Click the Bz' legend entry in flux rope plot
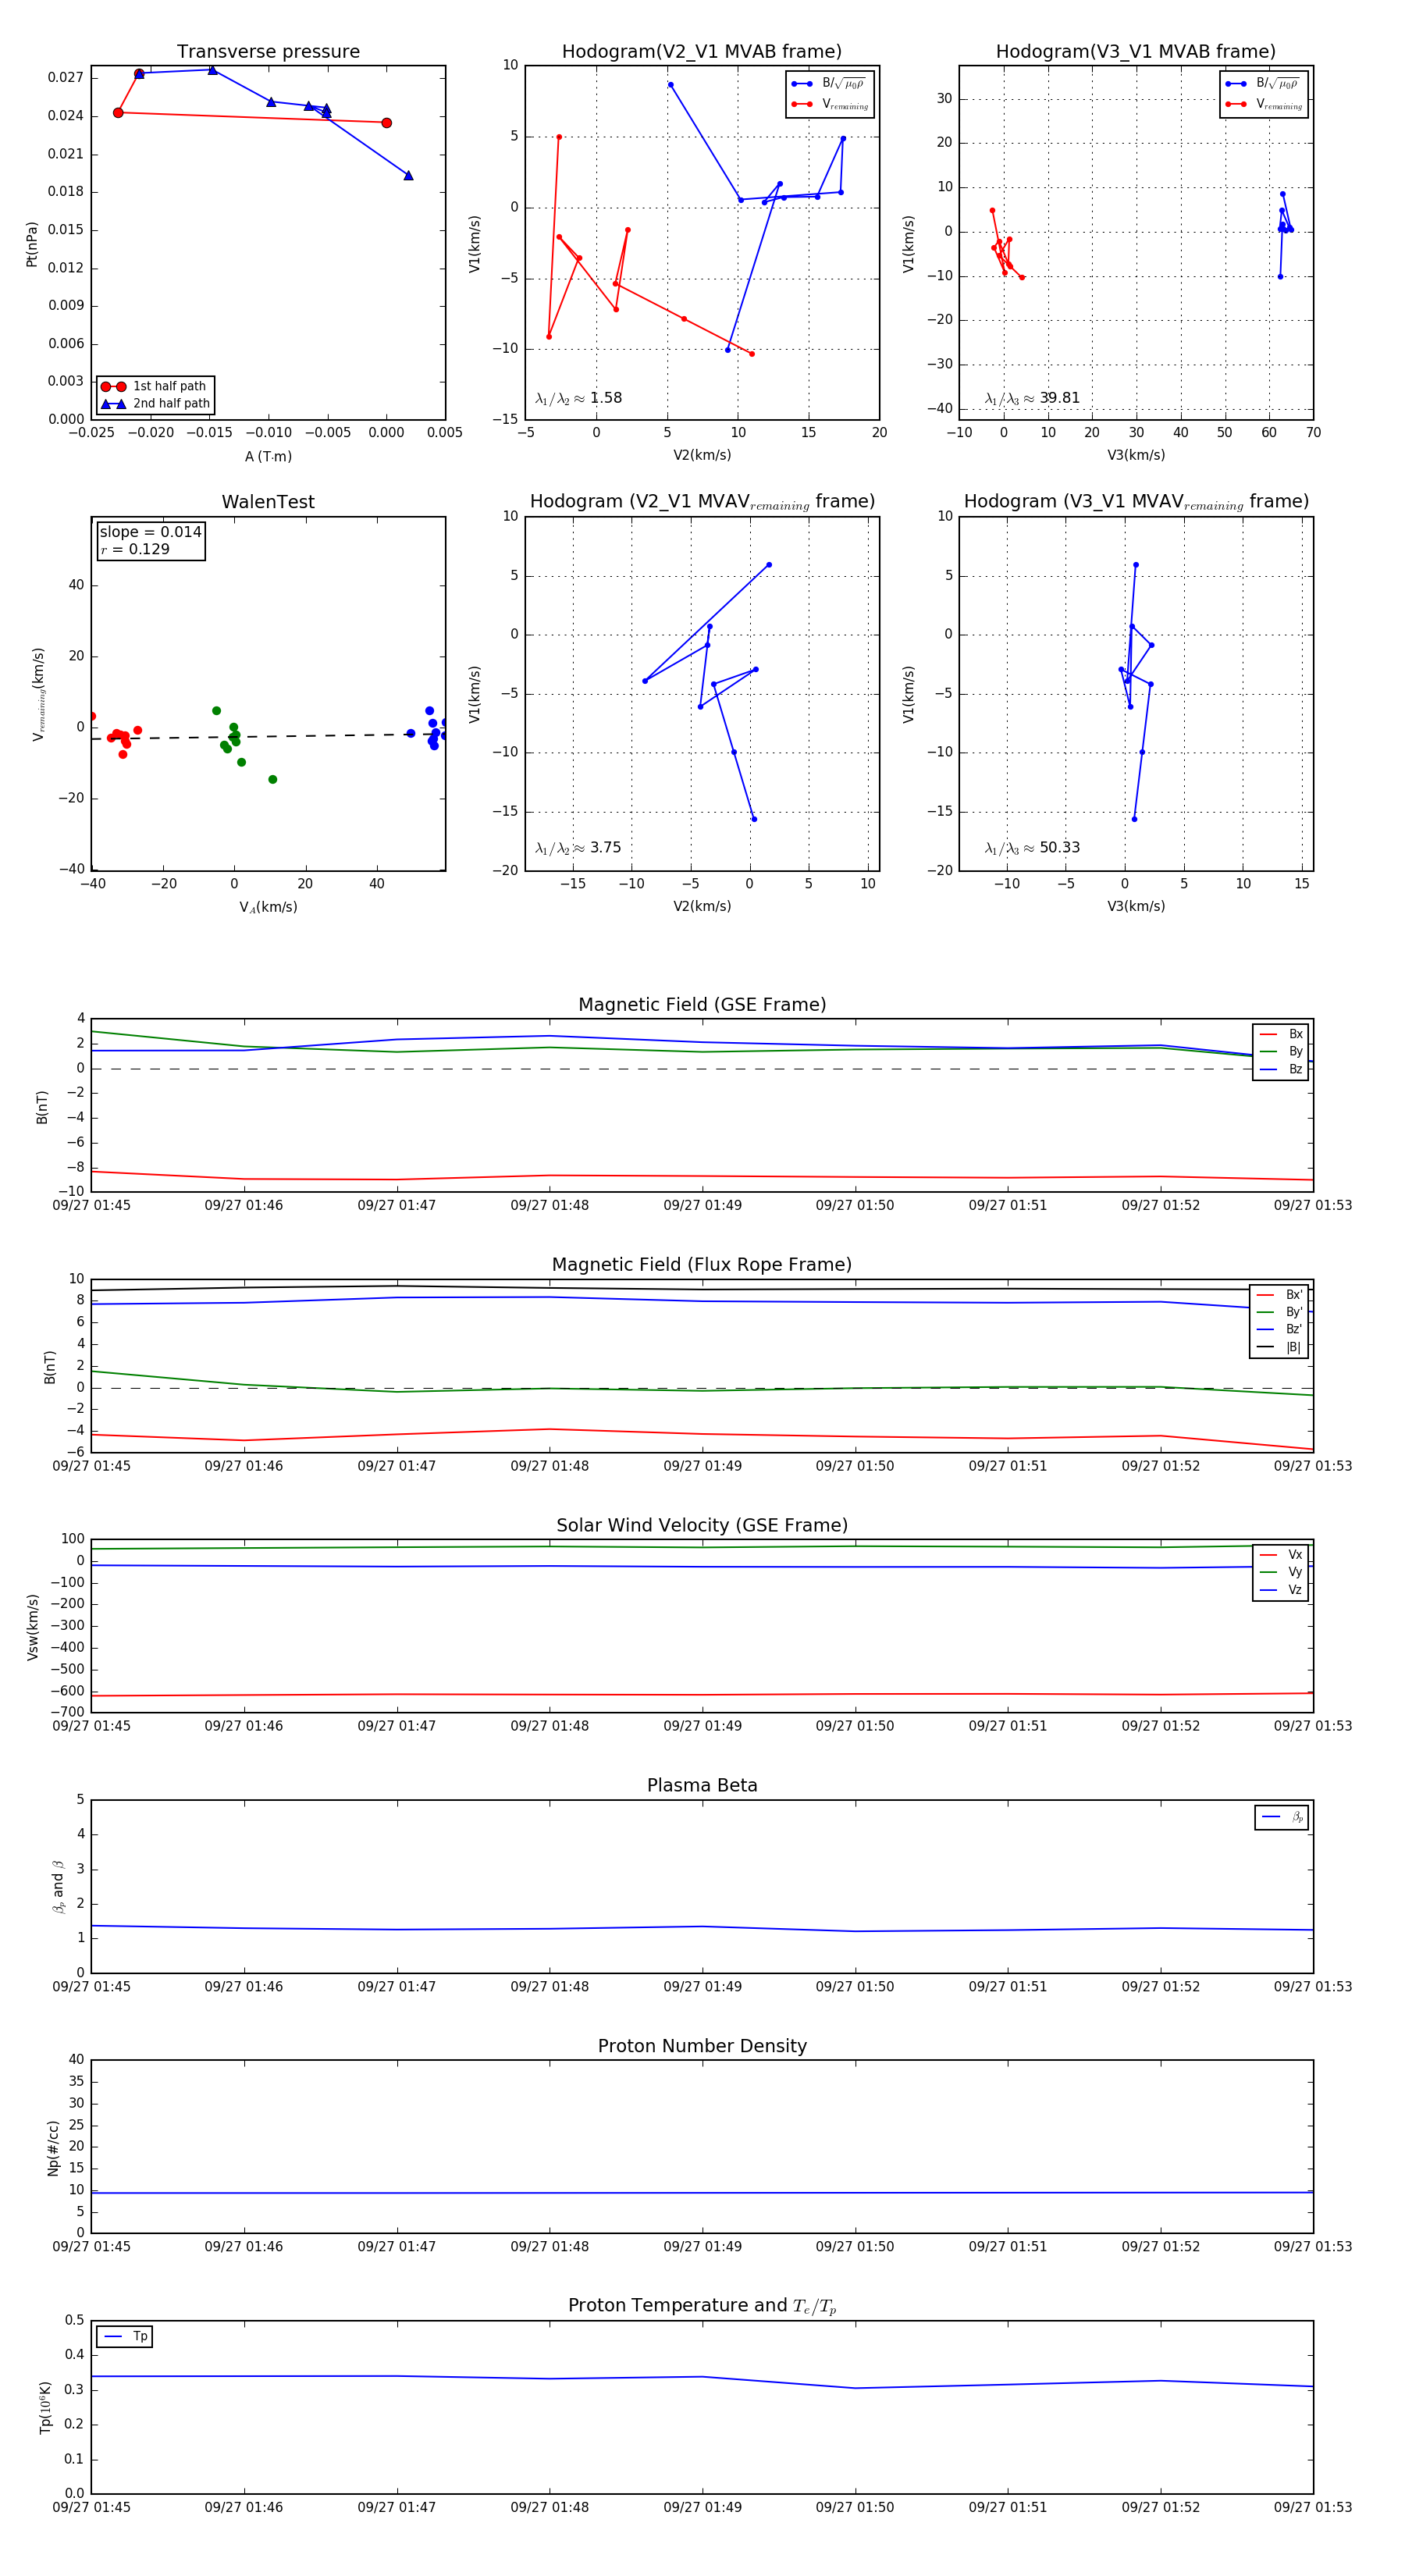The height and width of the screenshot is (2576, 1405). pyautogui.click(x=1280, y=1330)
